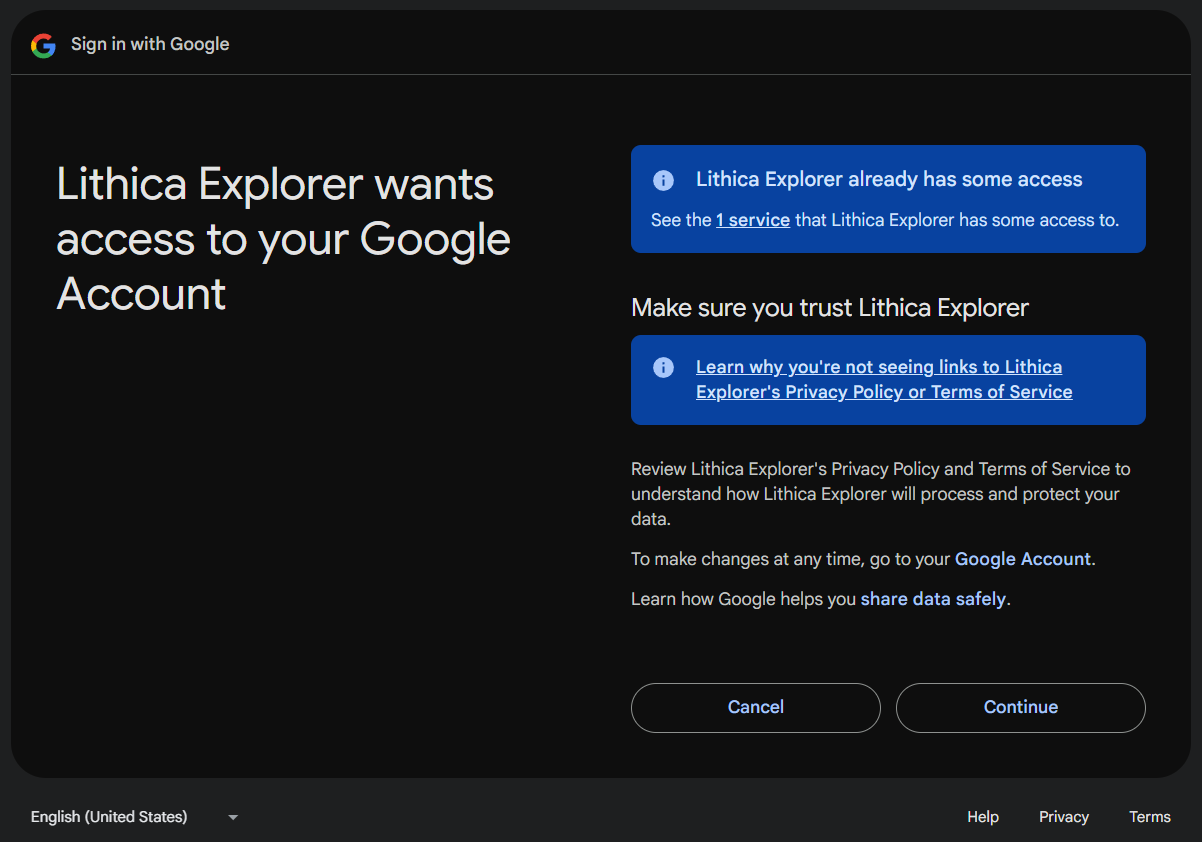This screenshot has height=842, width=1202.
Task: Open the English (United States) language dropdown
Action: tap(134, 817)
